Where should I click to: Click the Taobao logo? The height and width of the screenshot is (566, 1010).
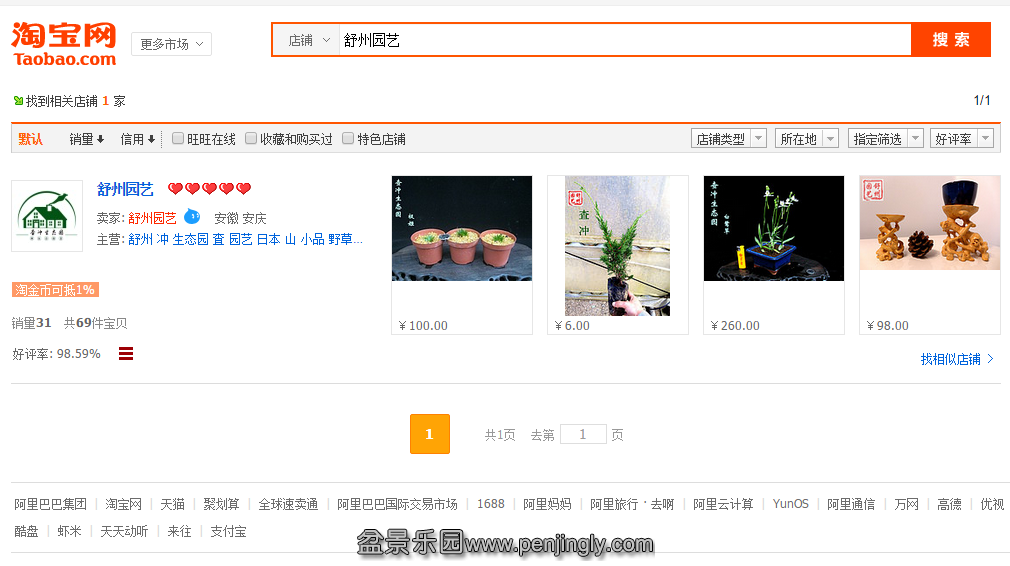click(64, 44)
